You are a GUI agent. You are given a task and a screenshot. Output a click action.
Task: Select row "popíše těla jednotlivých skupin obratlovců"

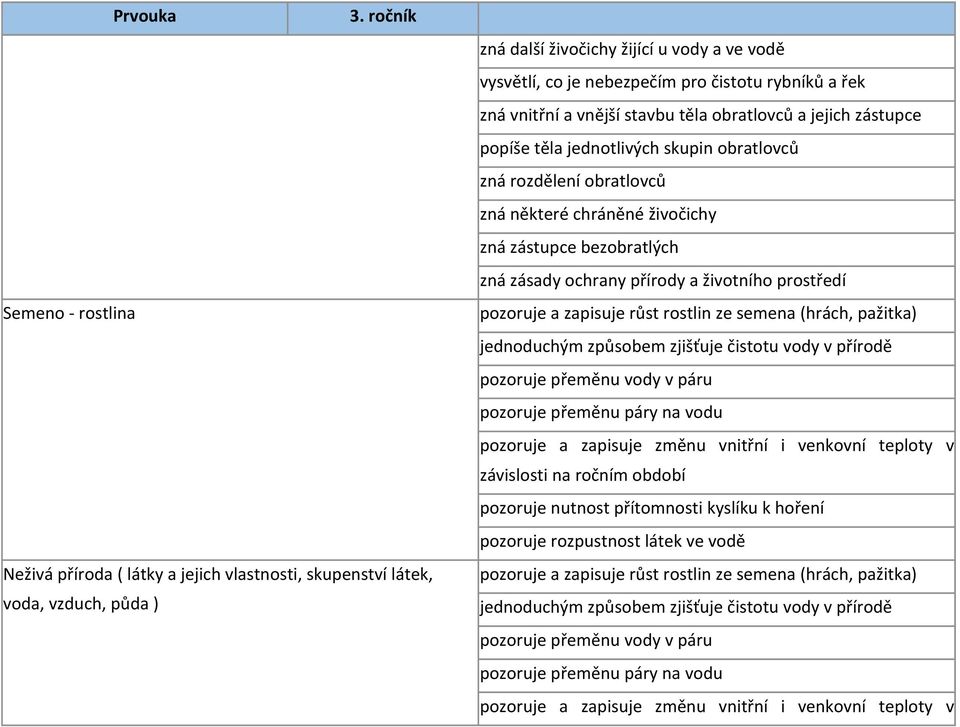(x=716, y=150)
